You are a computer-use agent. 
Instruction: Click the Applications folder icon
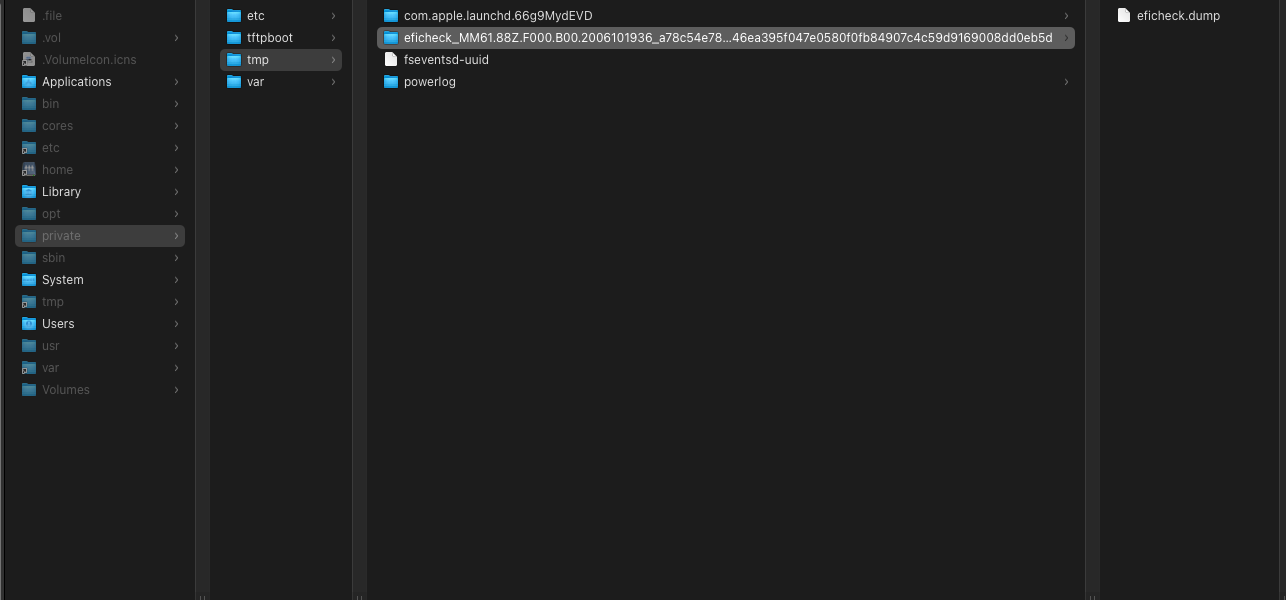[x=29, y=82]
